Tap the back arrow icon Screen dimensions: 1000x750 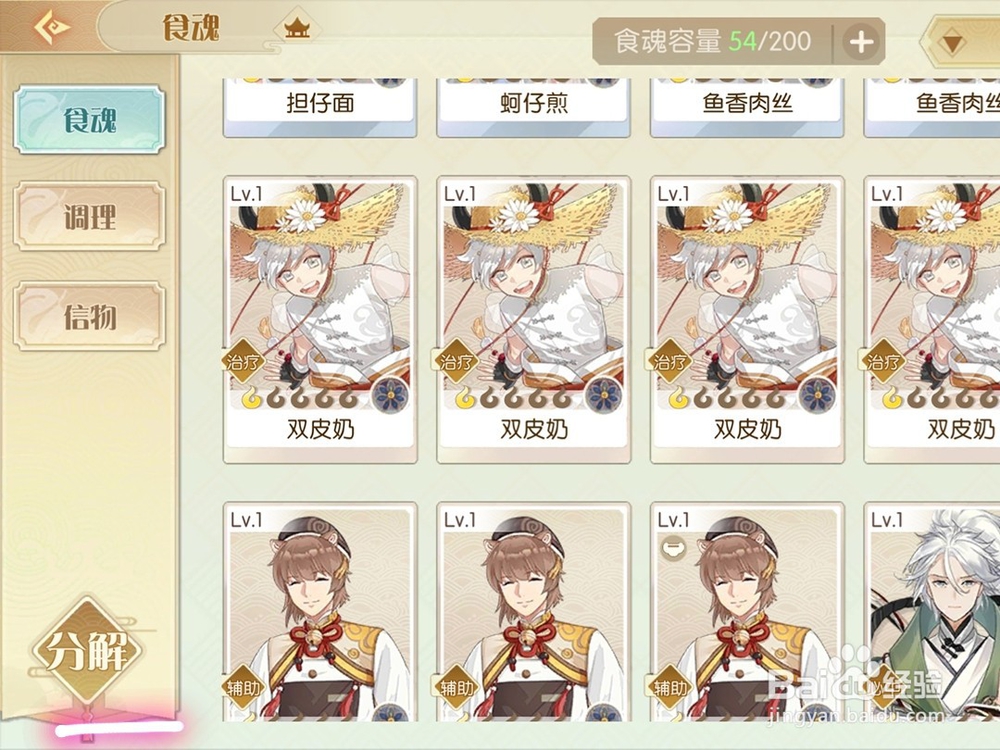click(x=52, y=27)
